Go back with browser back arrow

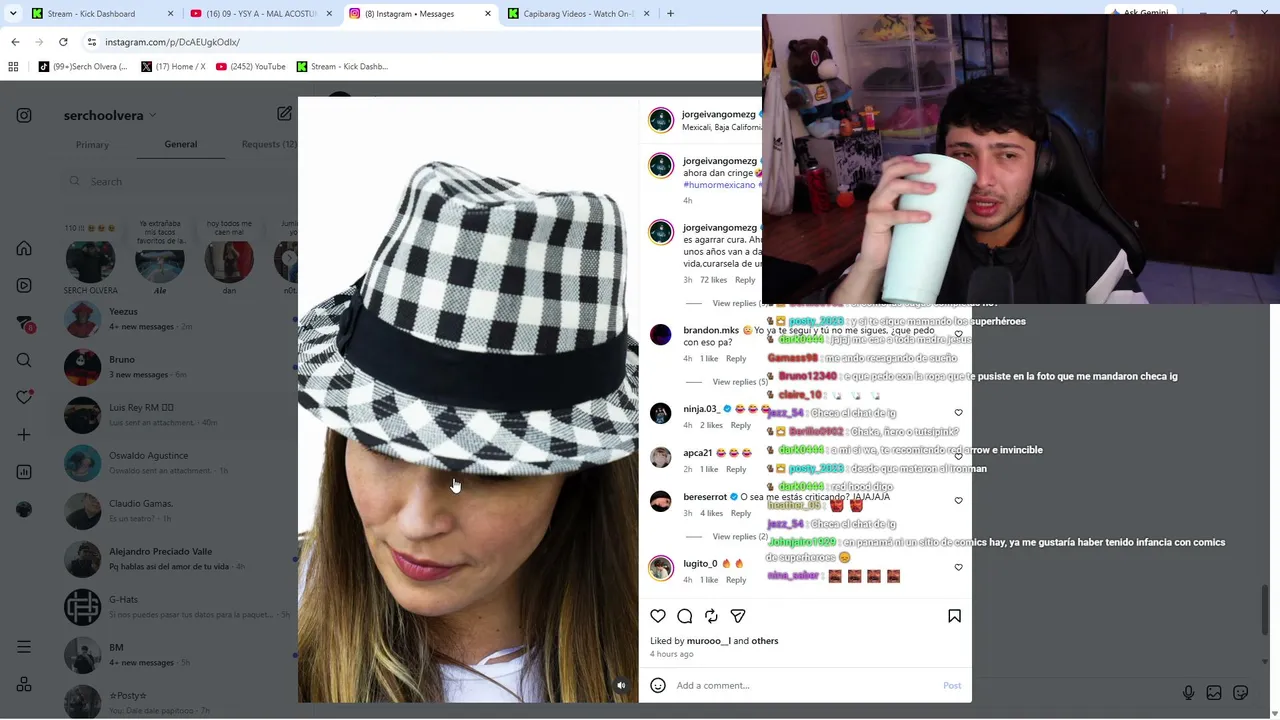15,42
